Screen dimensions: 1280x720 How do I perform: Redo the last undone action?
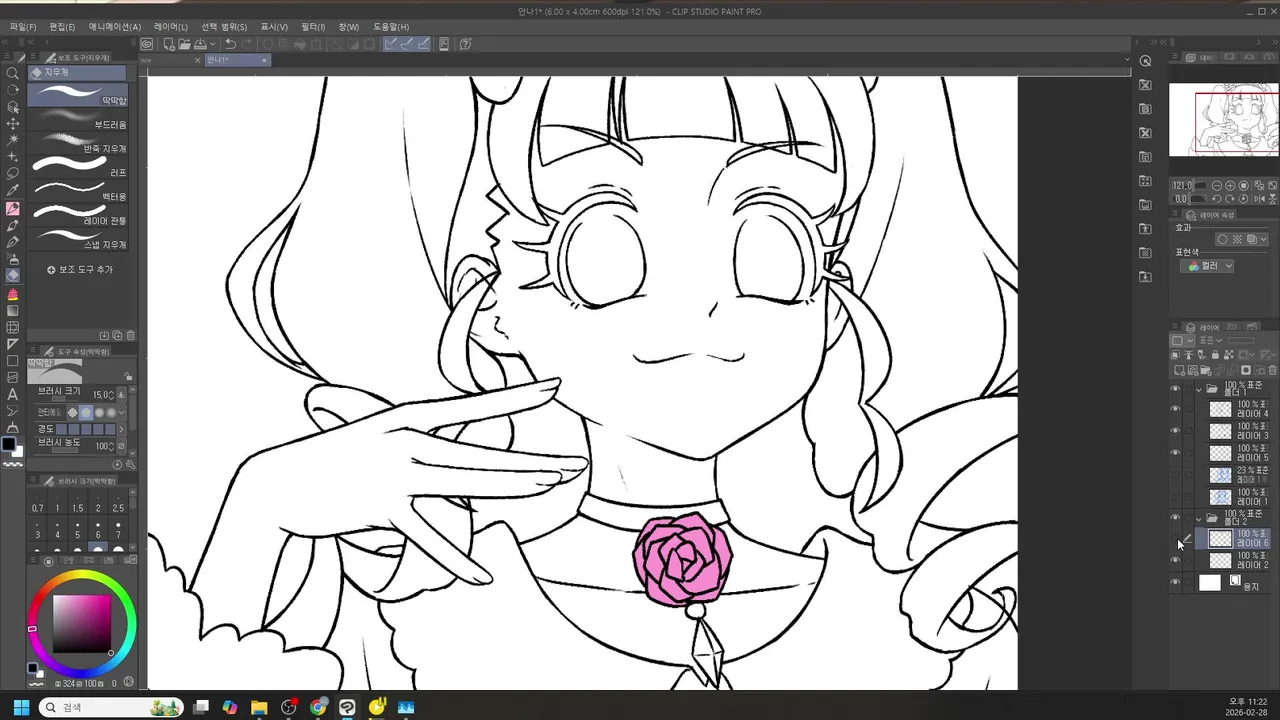point(247,44)
